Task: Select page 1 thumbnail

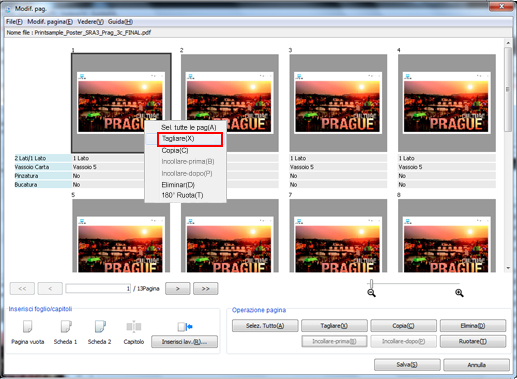Action: tap(121, 103)
